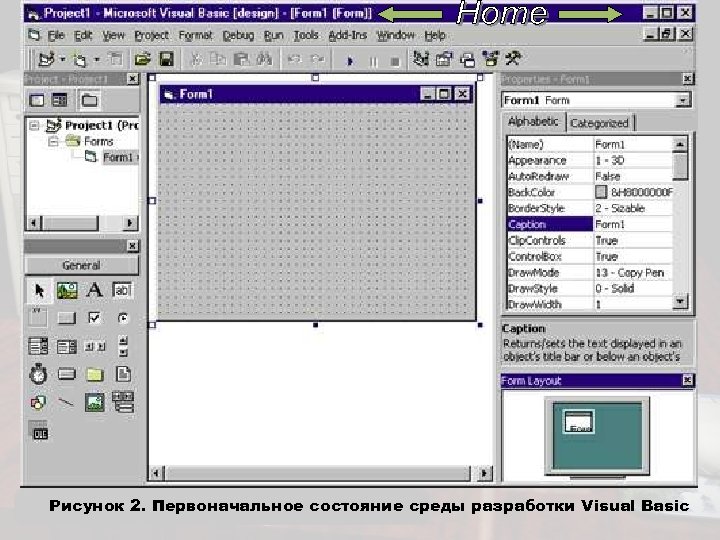Click the Add Standard EXE Project toolbar icon
Image resolution: width=720 pixels, height=540 pixels.
point(46,59)
